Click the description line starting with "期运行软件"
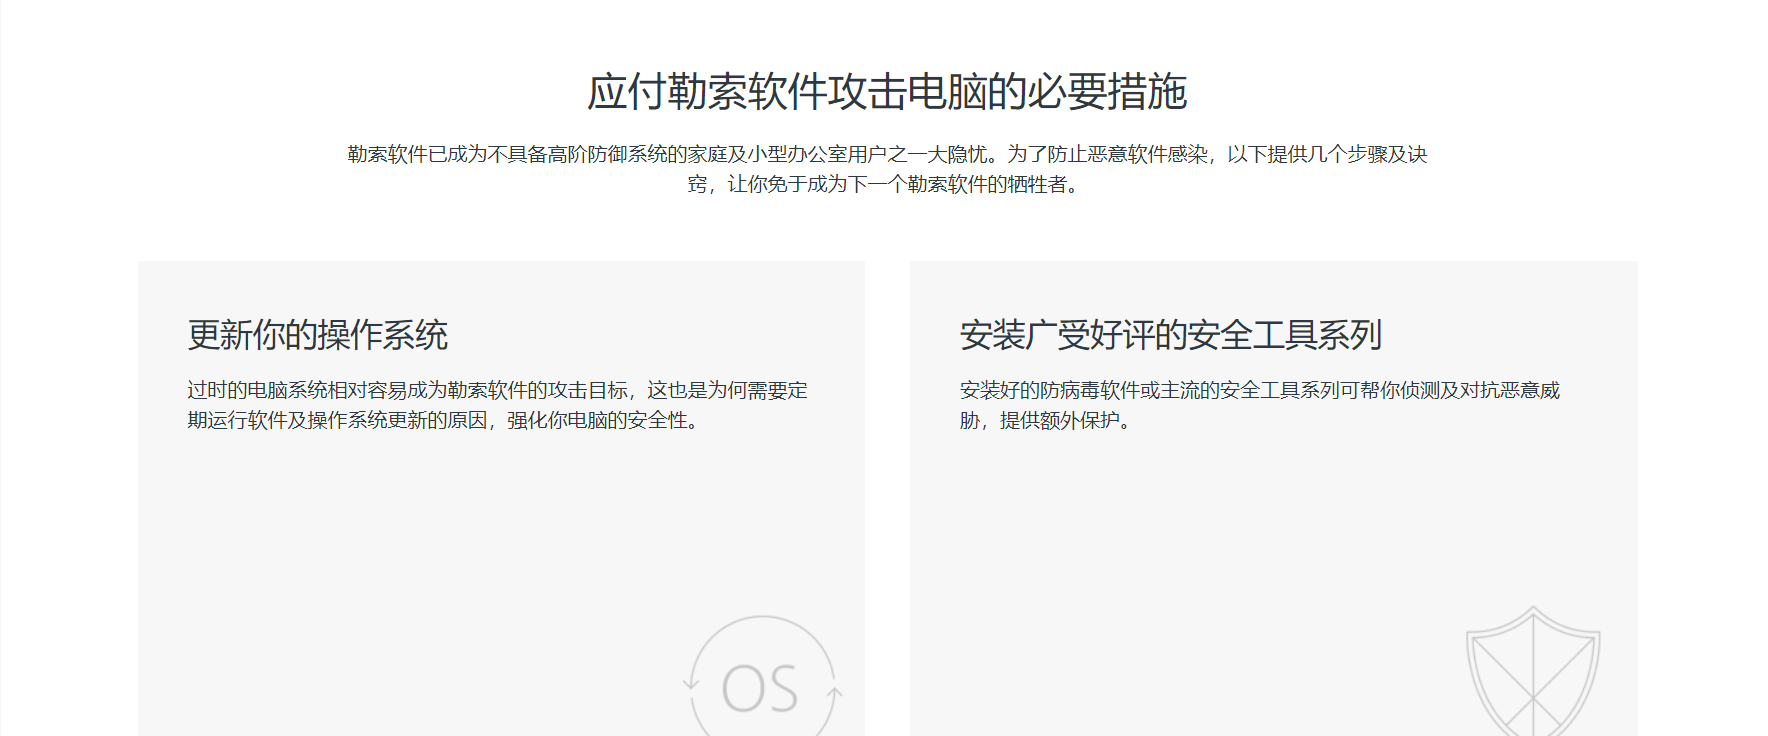 click(445, 420)
